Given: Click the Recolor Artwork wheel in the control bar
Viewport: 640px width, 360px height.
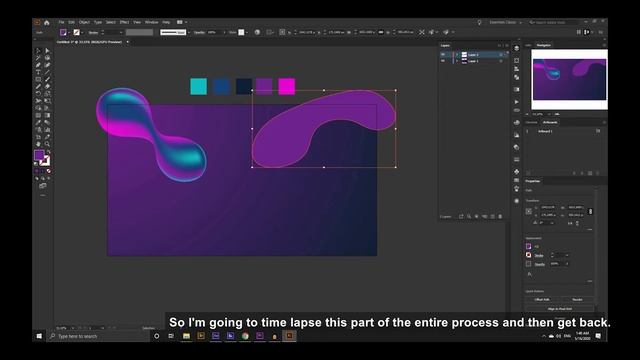Looking at the screenshot, I should (257, 32).
